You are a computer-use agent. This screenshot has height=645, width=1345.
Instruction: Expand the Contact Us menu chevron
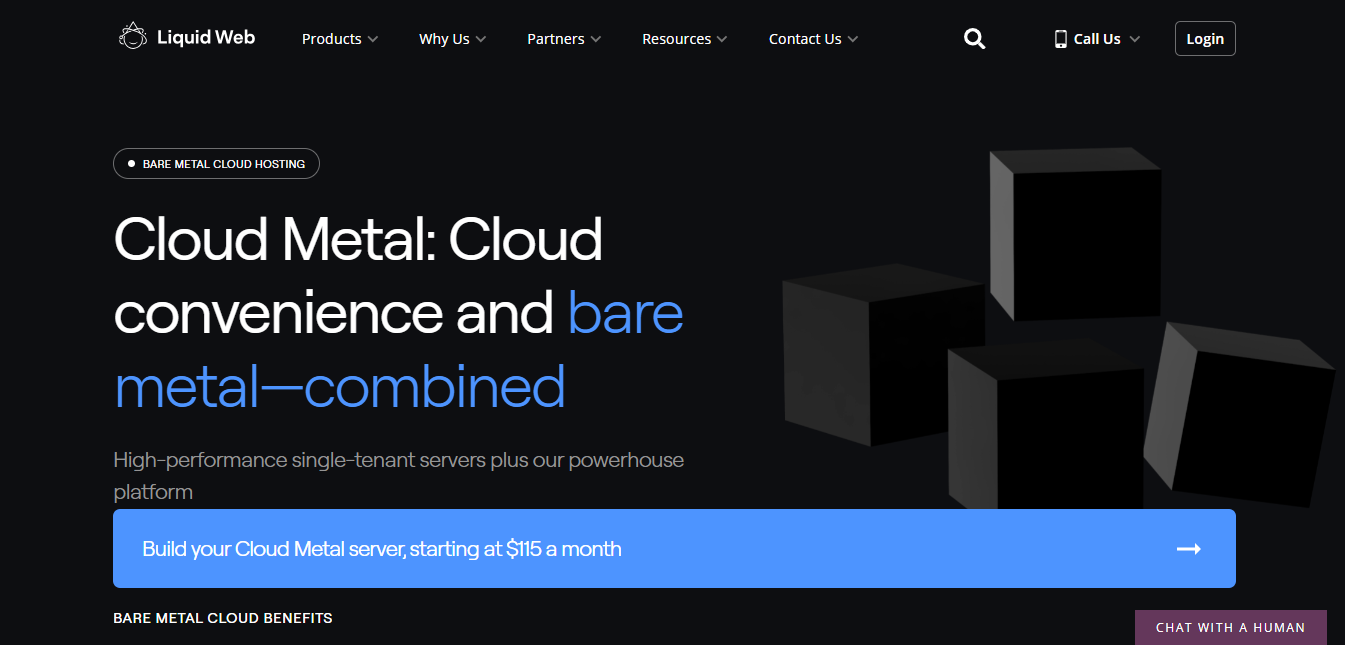point(854,39)
